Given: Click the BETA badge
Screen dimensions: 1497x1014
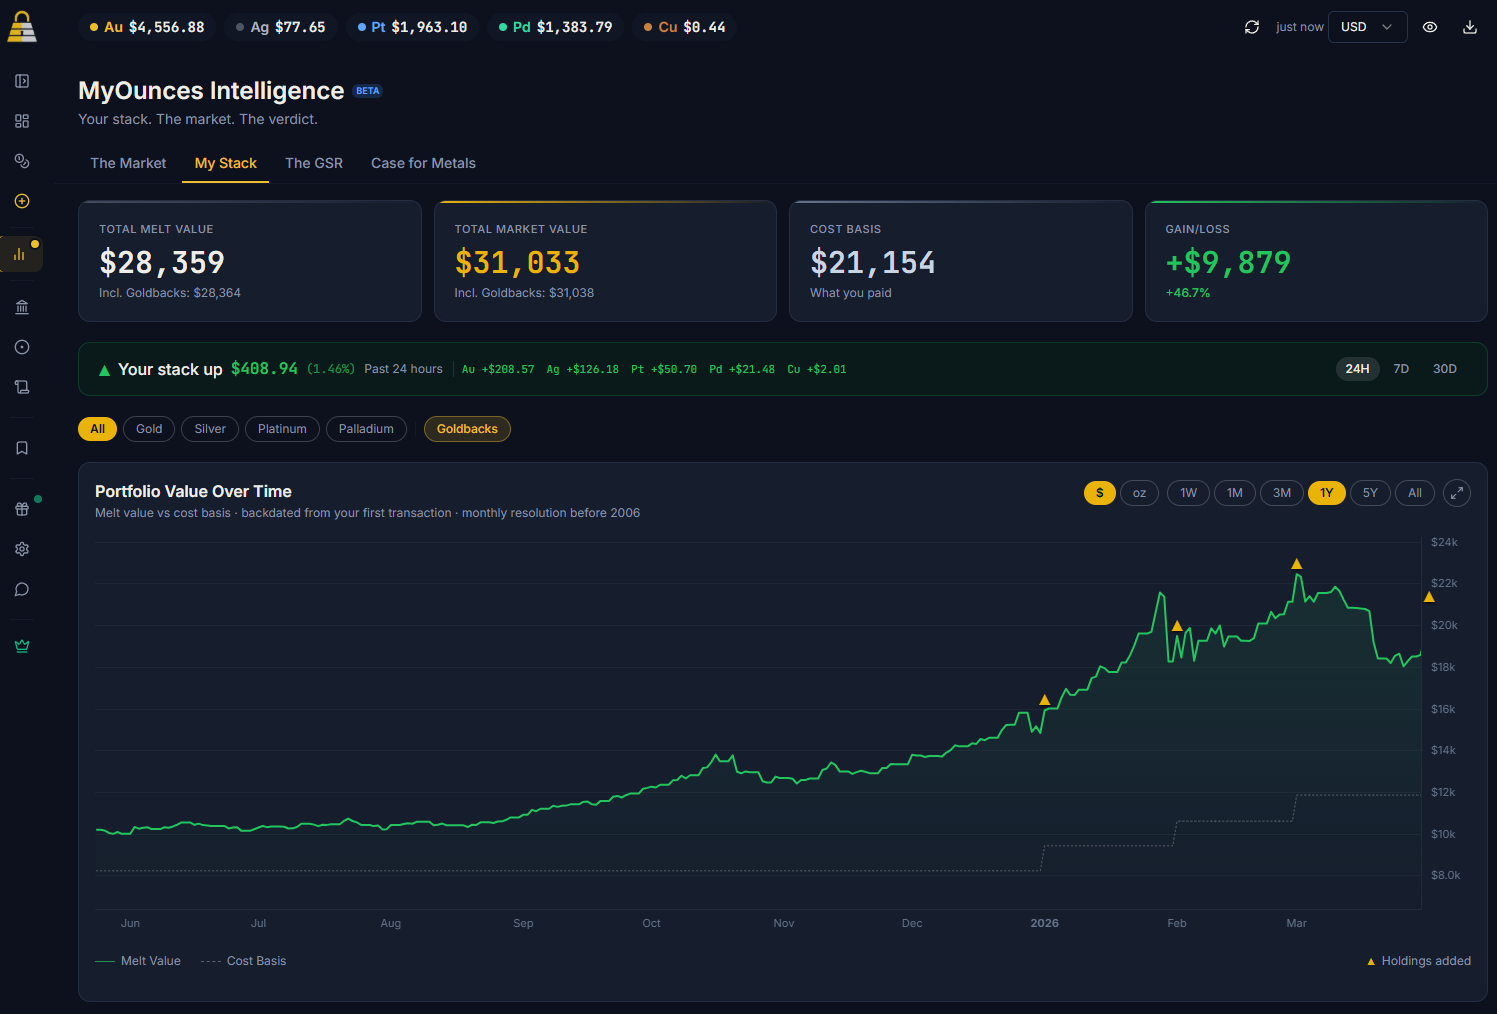Looking at the screenshot, I should coord(368,91).
